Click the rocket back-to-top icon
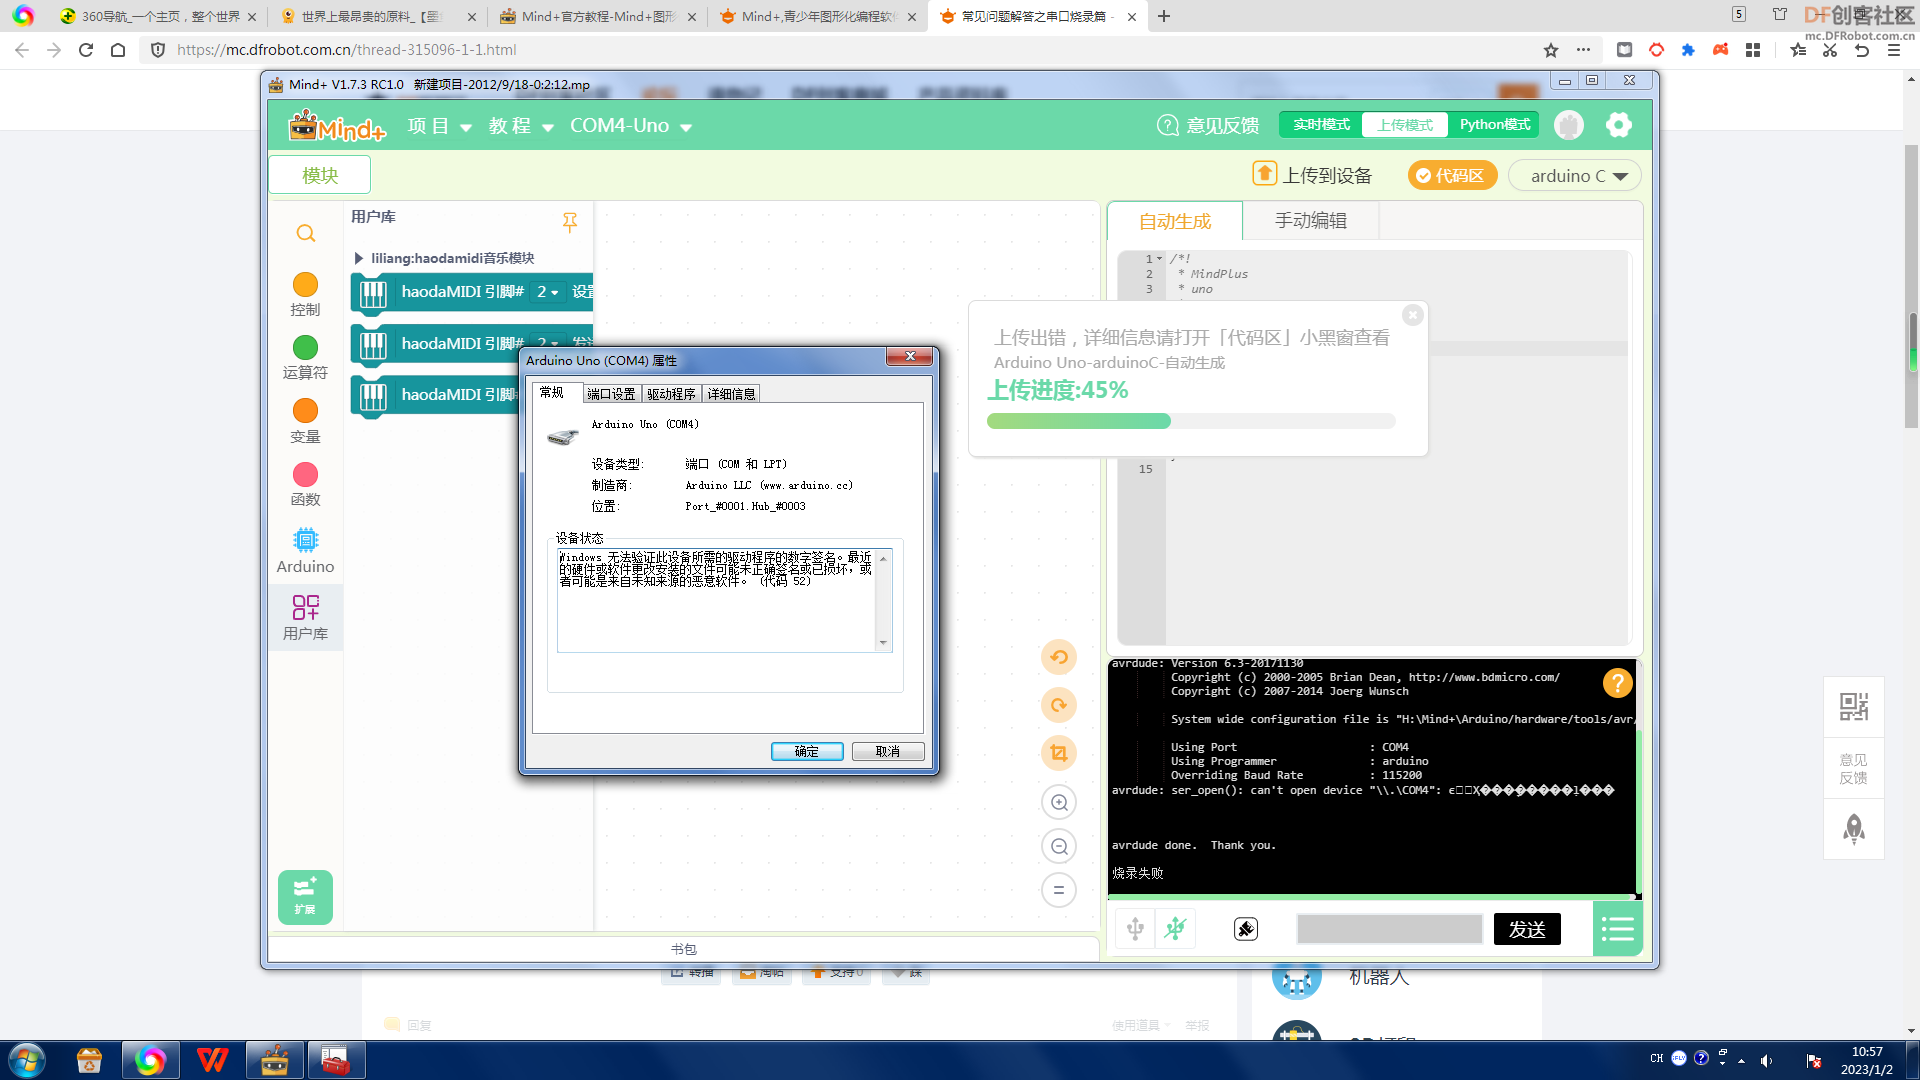This screenshot has height=1080, width=1920. click(1853, 829)
